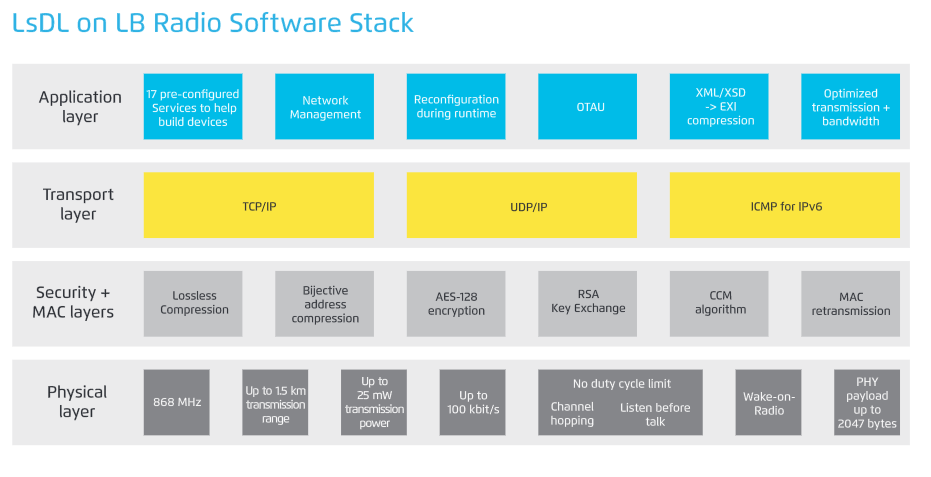Viewport: 931px width, 477px height.
Task: Click the "No duty cycle limit" text
Action: 622,384
